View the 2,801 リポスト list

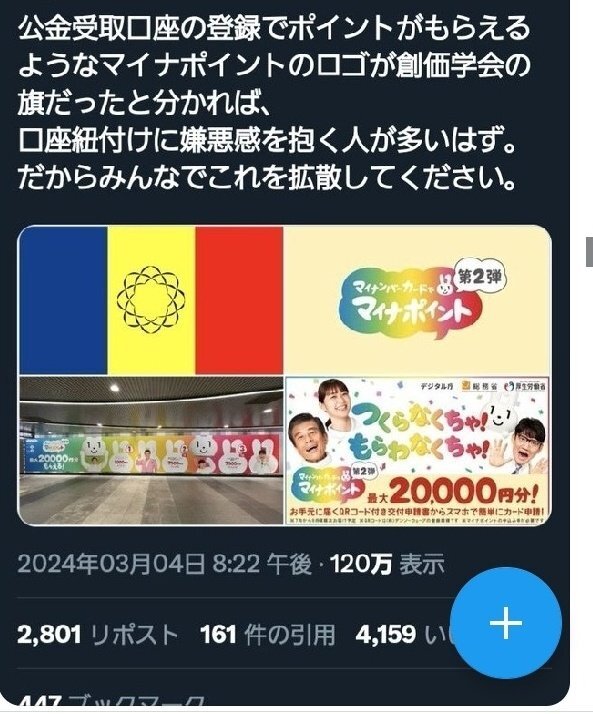[97, 634]
